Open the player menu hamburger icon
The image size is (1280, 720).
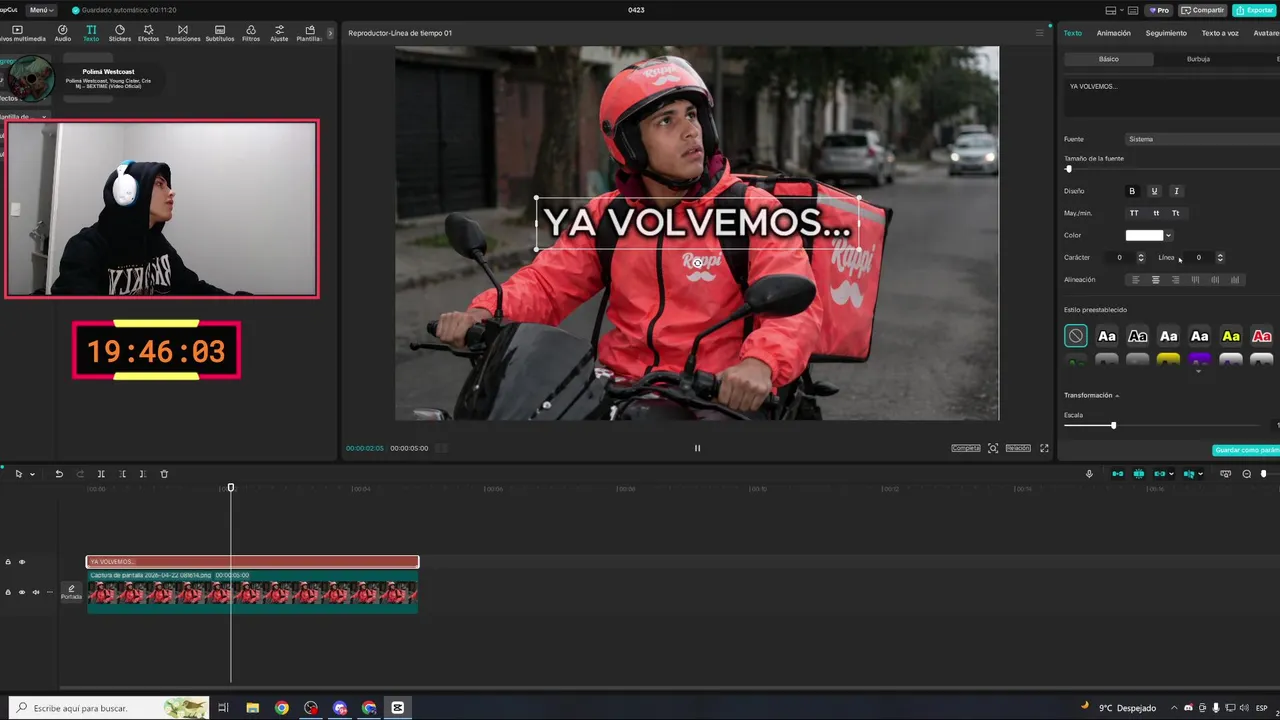(x=1039, y=33)
